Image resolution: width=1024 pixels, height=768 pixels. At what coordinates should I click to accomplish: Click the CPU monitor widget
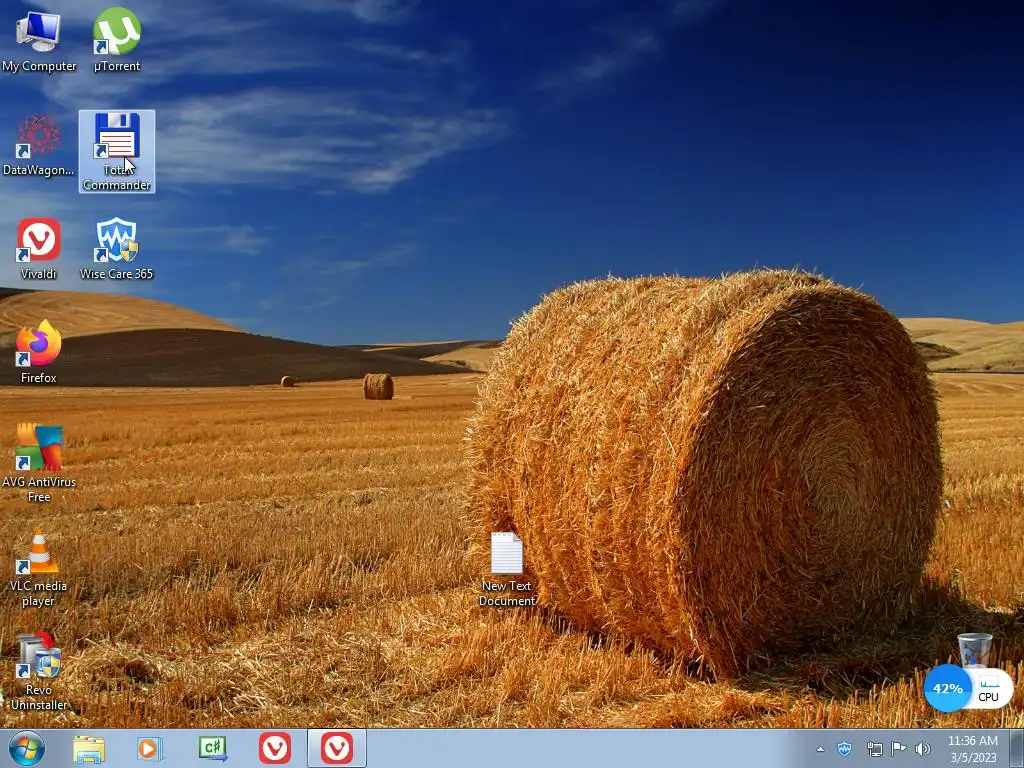coord(989,689)
